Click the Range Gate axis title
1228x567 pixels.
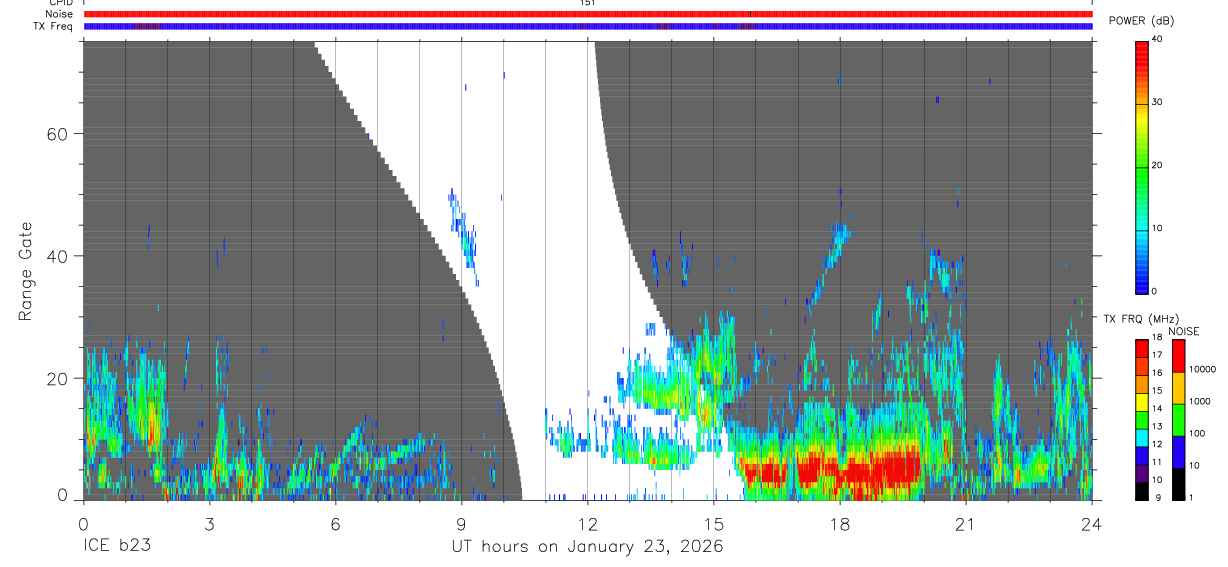tap(25, 270)
